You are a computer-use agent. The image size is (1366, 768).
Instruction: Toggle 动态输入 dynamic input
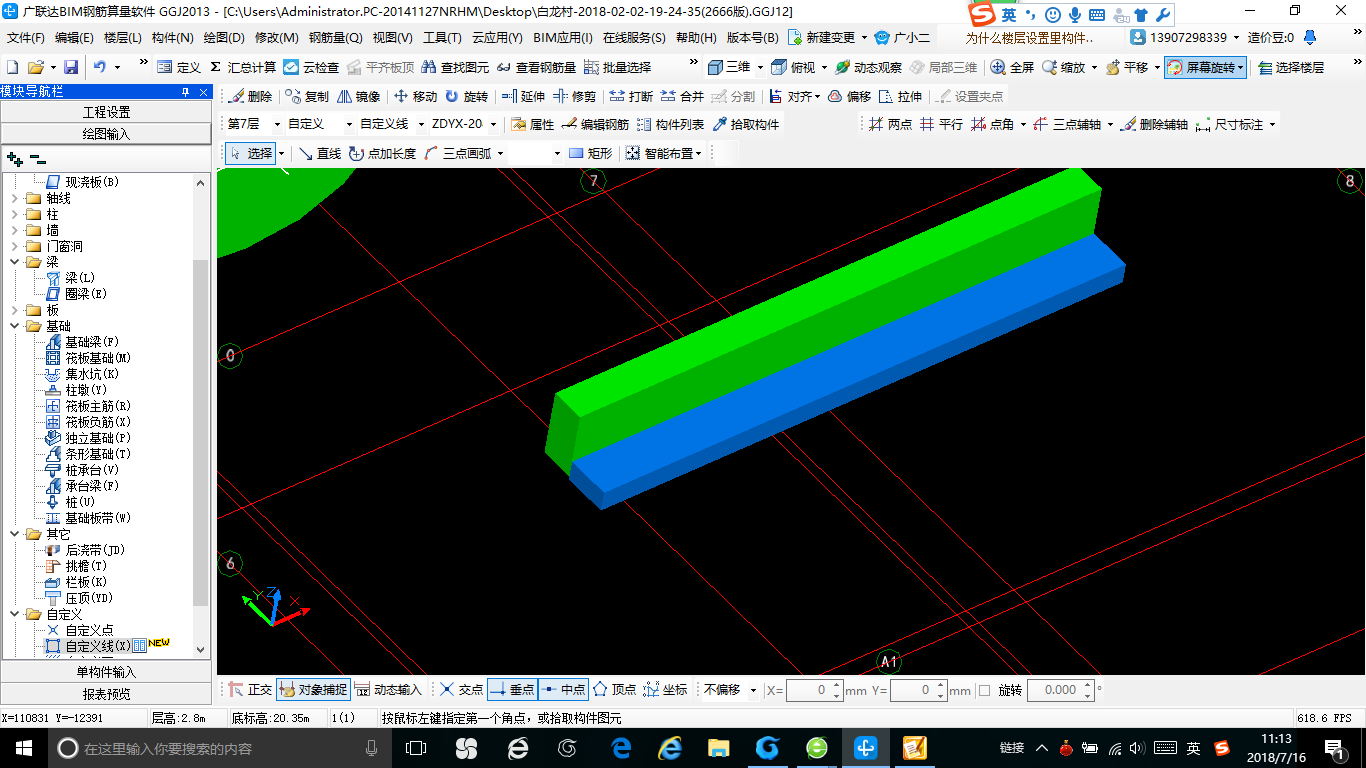pyautogui.click(x=388, y=690)
